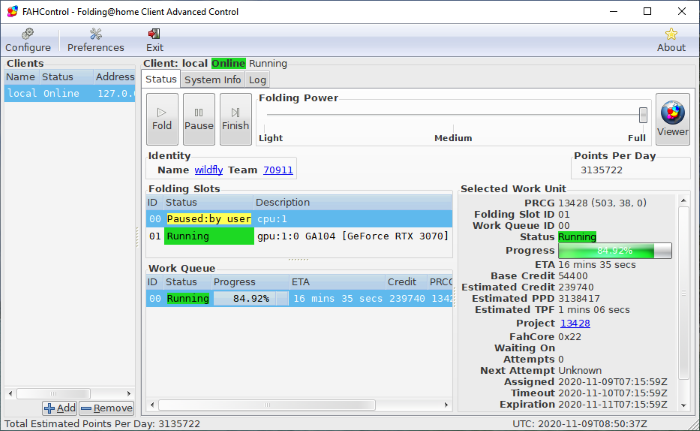
Task: Click the Timeout date value
Action: click(x=612, y=393)
